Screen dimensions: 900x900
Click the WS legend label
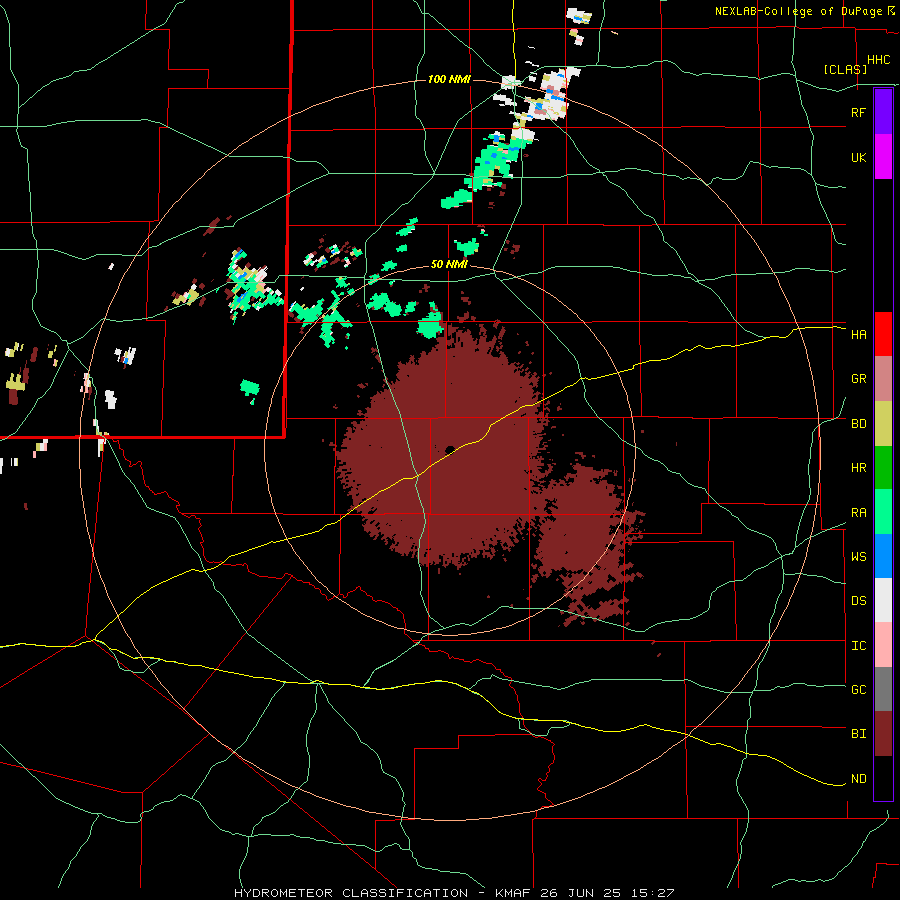coord(858,557)
